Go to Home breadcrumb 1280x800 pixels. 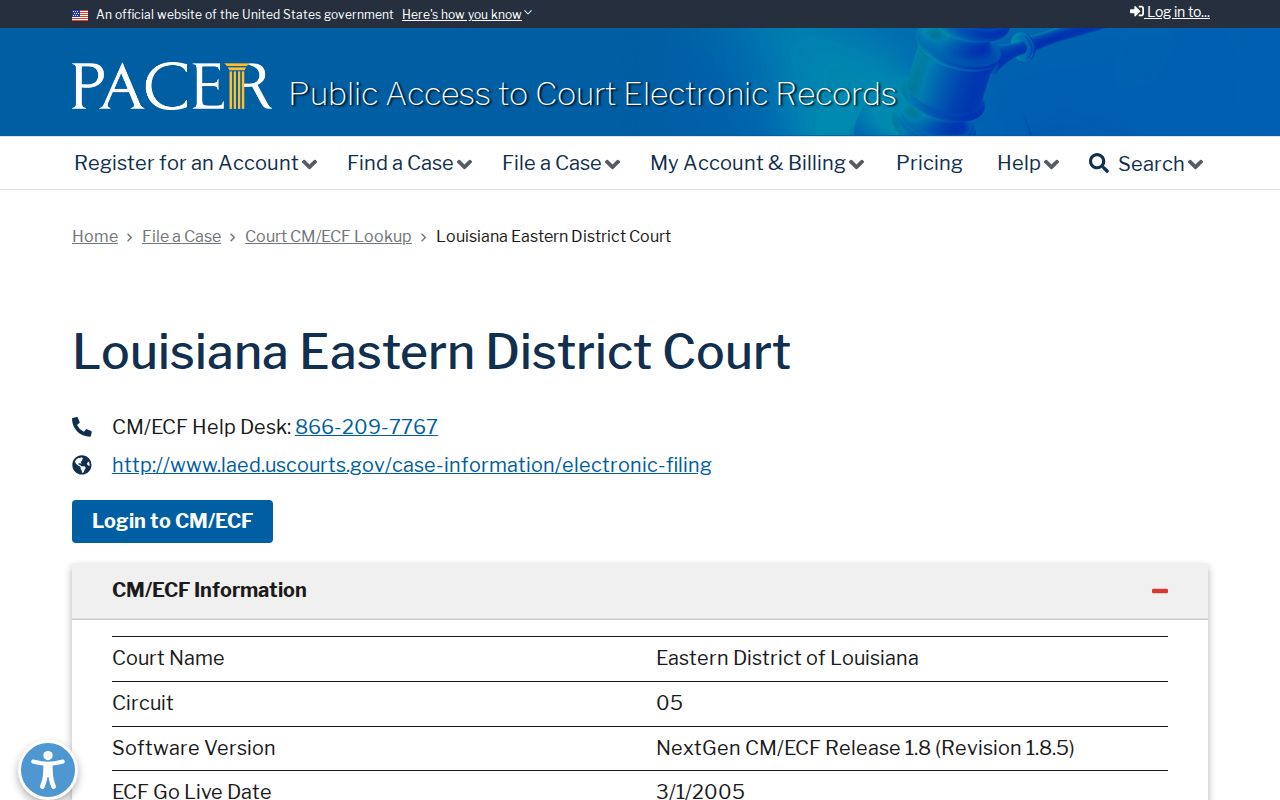(x=95, y=236)
